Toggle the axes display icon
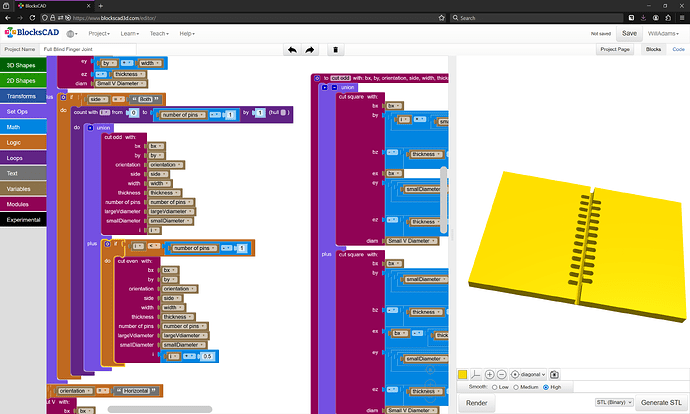The height and width of the screenshot is (414, 690). [475, 374]
